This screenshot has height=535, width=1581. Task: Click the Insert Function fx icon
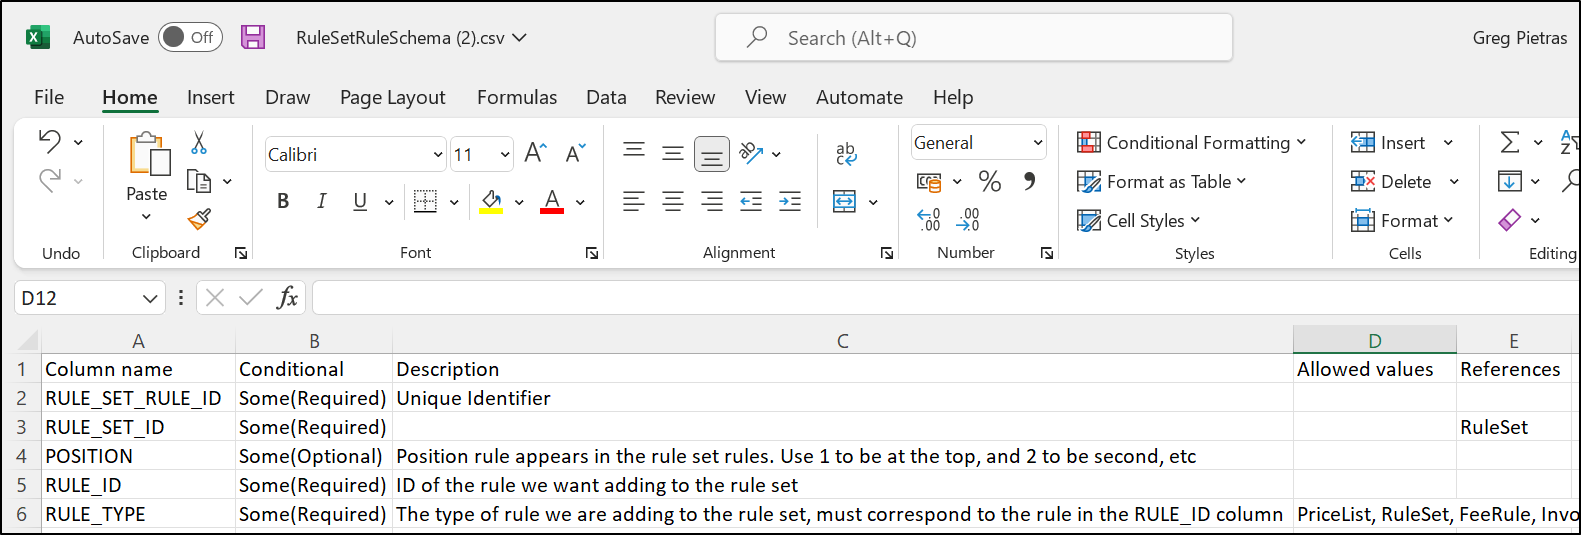[287, 297]
